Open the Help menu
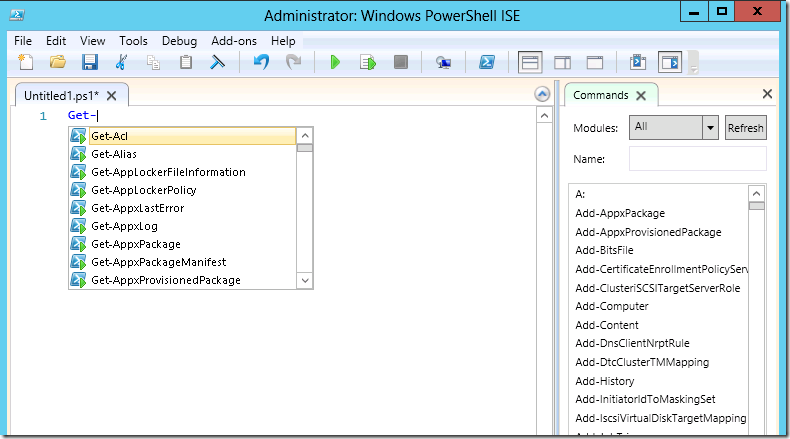 [283, 41]
